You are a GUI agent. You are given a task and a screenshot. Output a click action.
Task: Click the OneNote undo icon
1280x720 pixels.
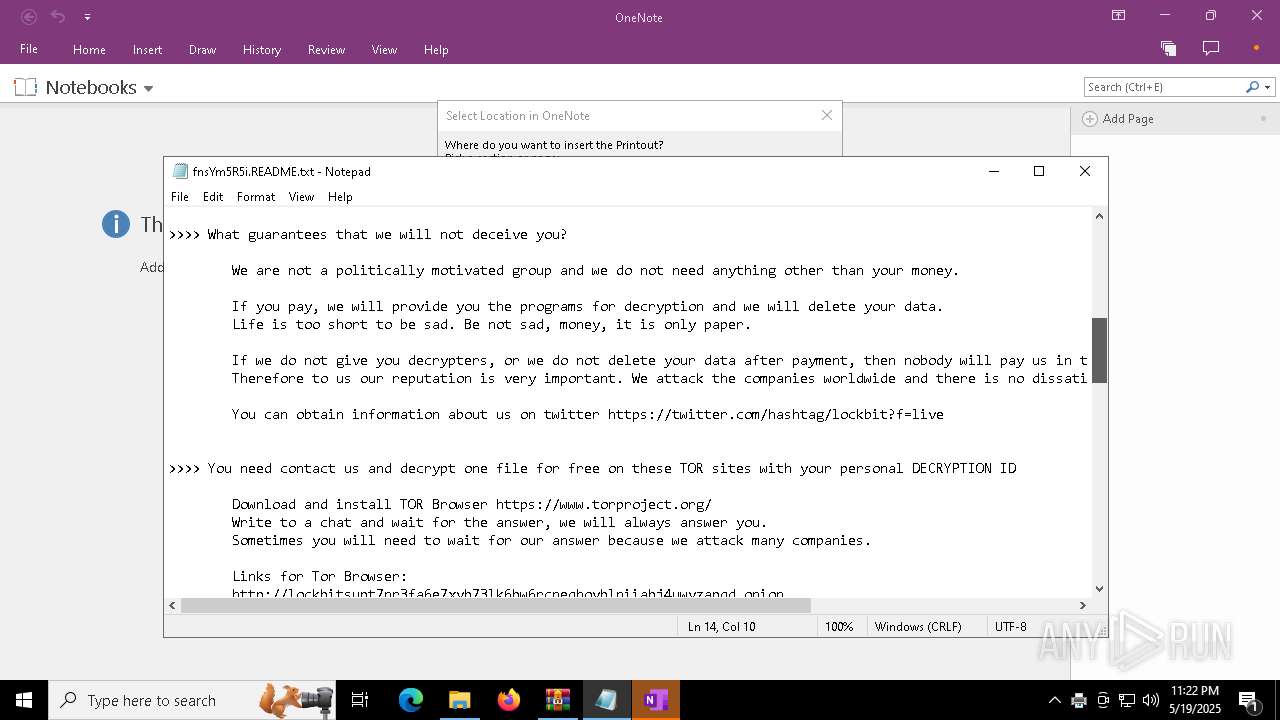click(59, 17)
